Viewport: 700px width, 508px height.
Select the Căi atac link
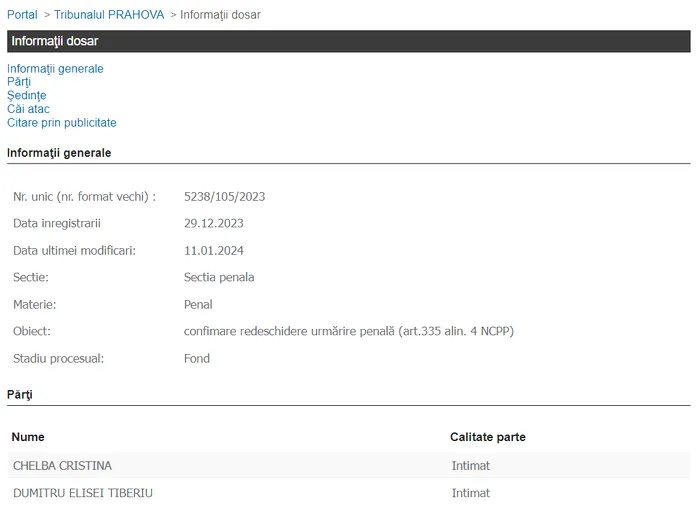[28, 109]
